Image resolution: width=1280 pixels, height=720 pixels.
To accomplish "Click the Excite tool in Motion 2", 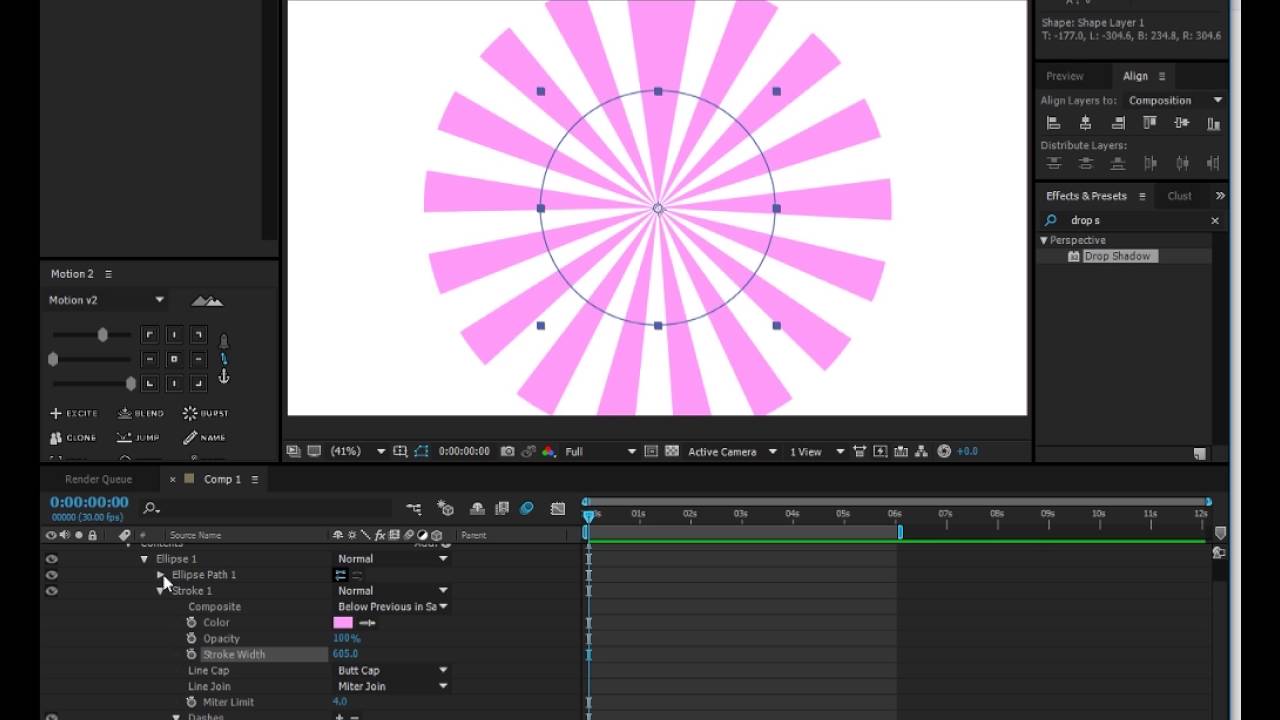I will [x=74, y=413].
